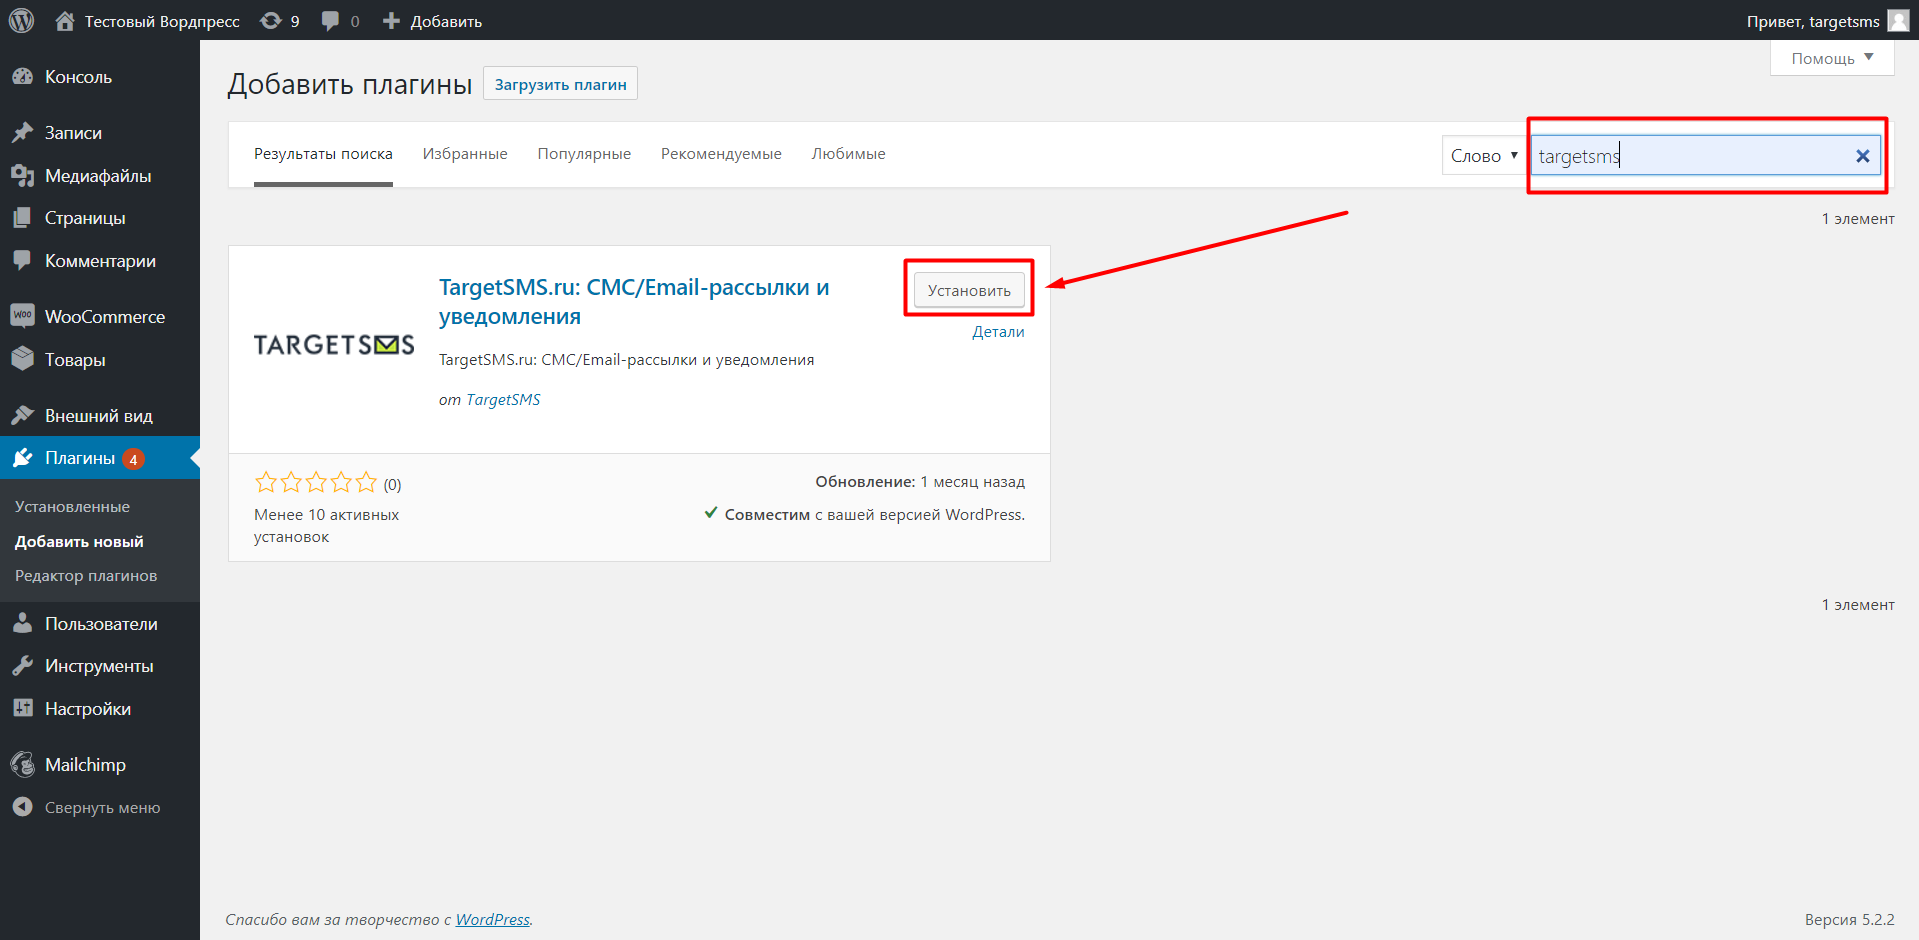
Task: Open Установленные plugins submenu item
Action: coord(72,507)
